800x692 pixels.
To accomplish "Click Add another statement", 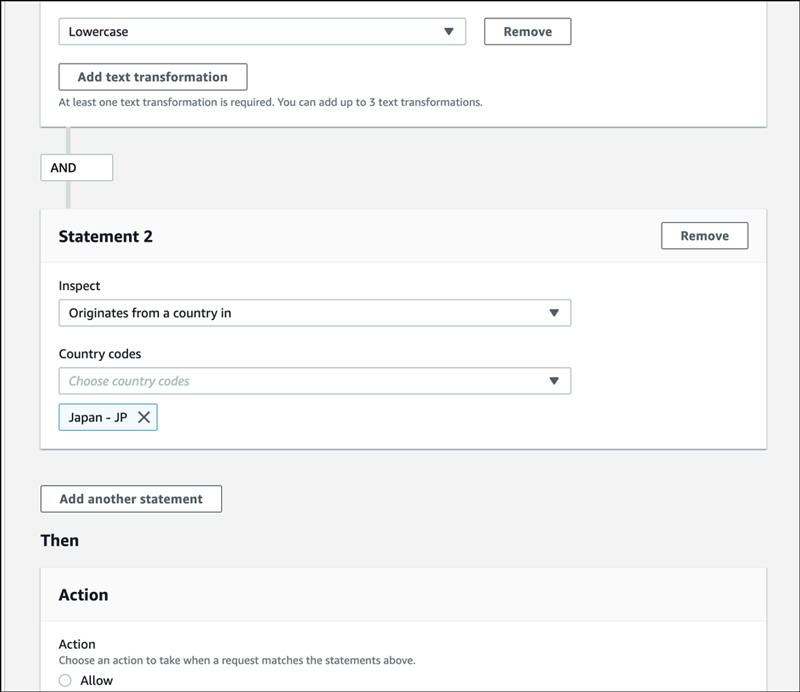I will pos(131,499).
